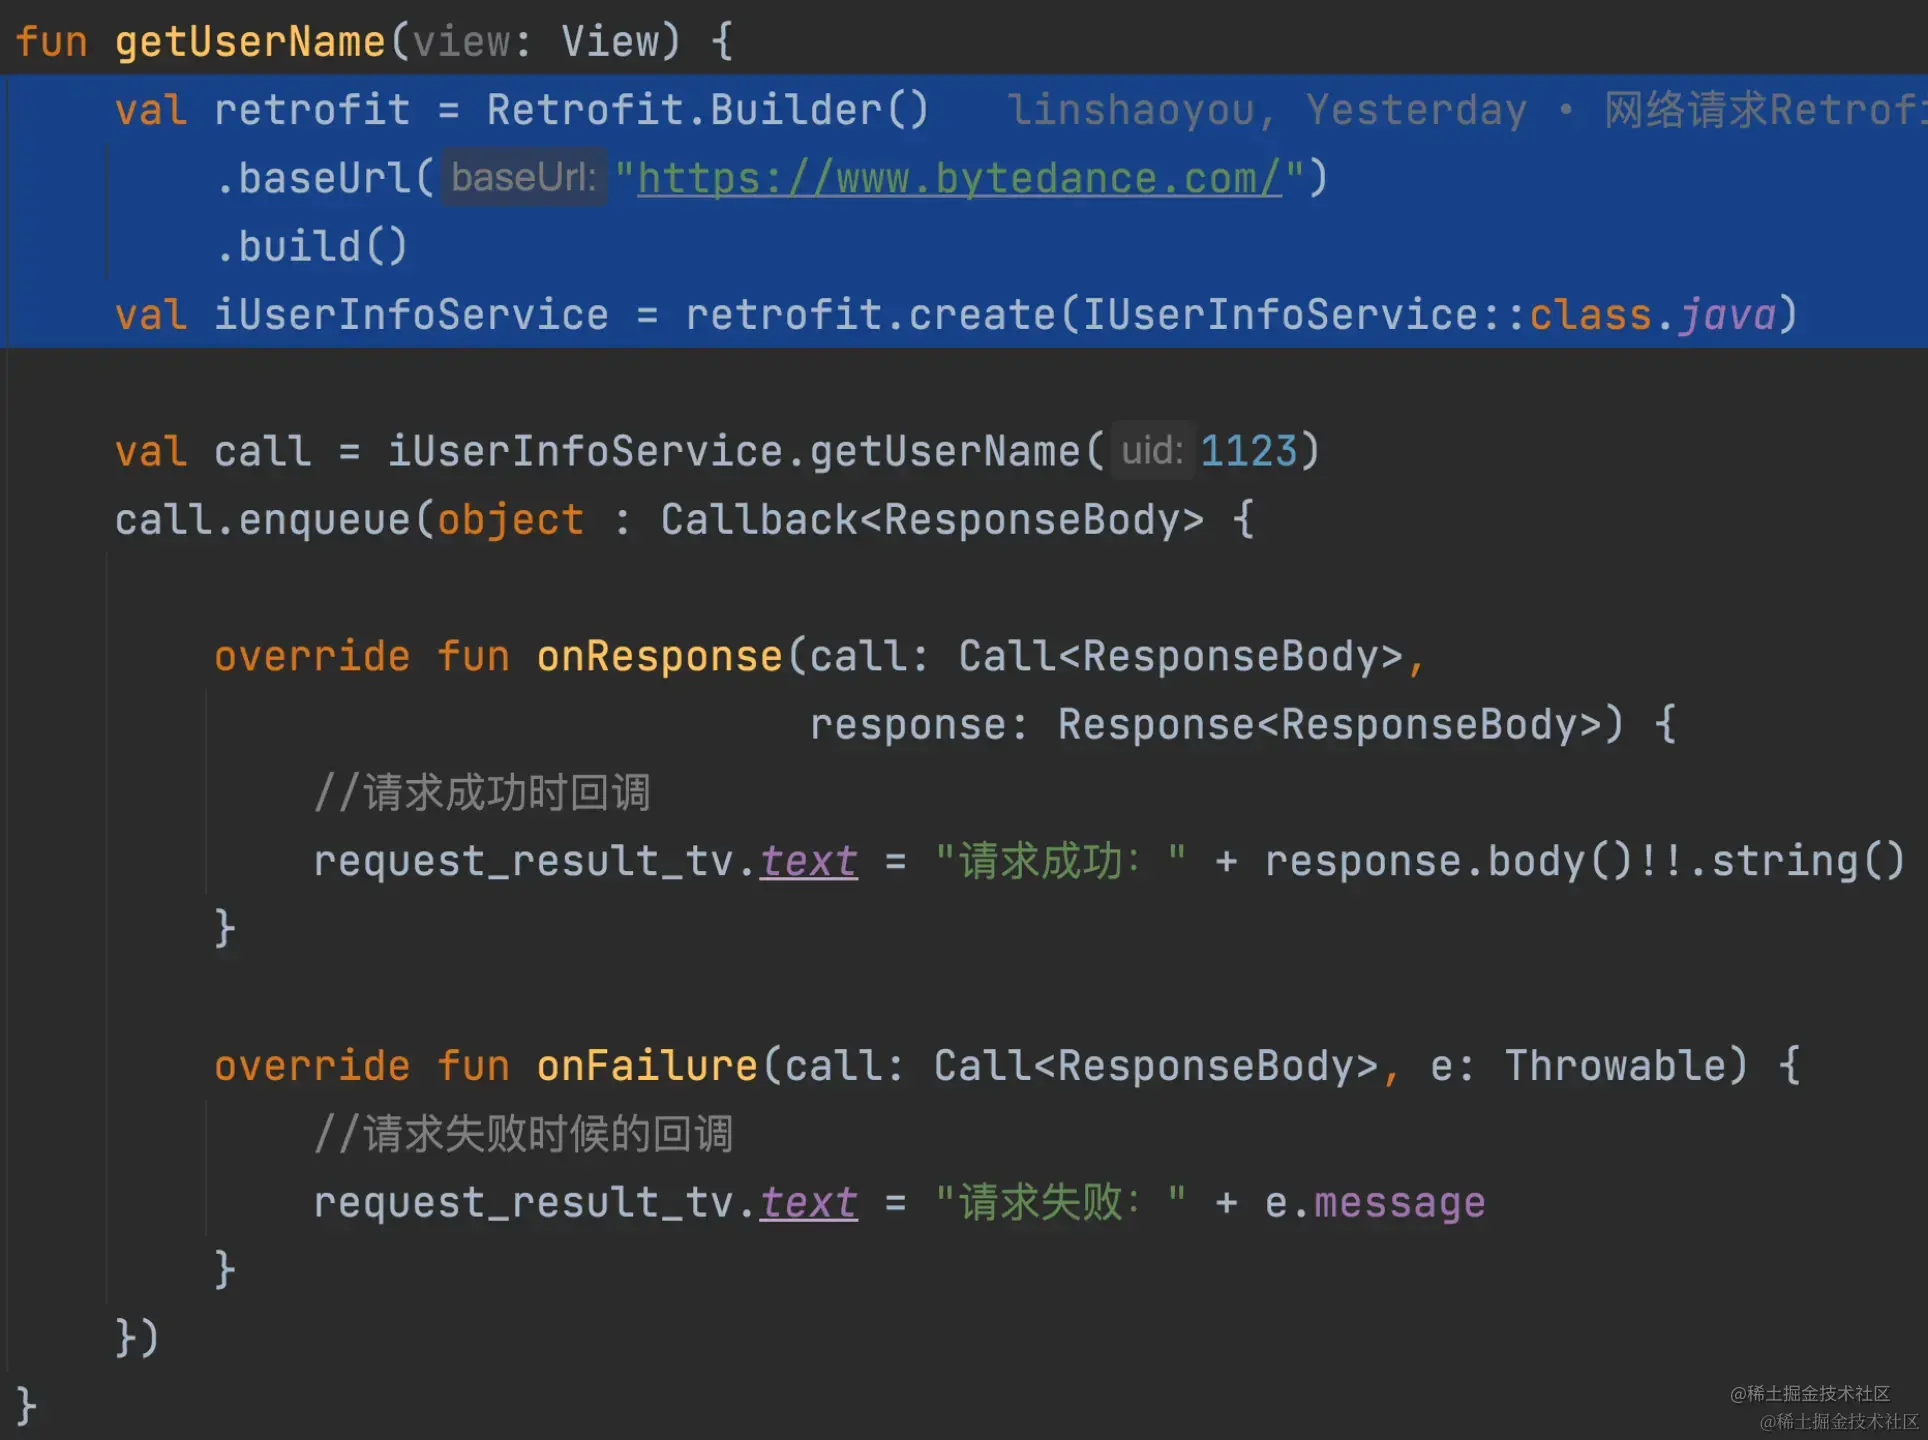Click the bytedance.com URL link
The width and height of the screenshot is (1928, 1440).
click(x=958, y=179)
